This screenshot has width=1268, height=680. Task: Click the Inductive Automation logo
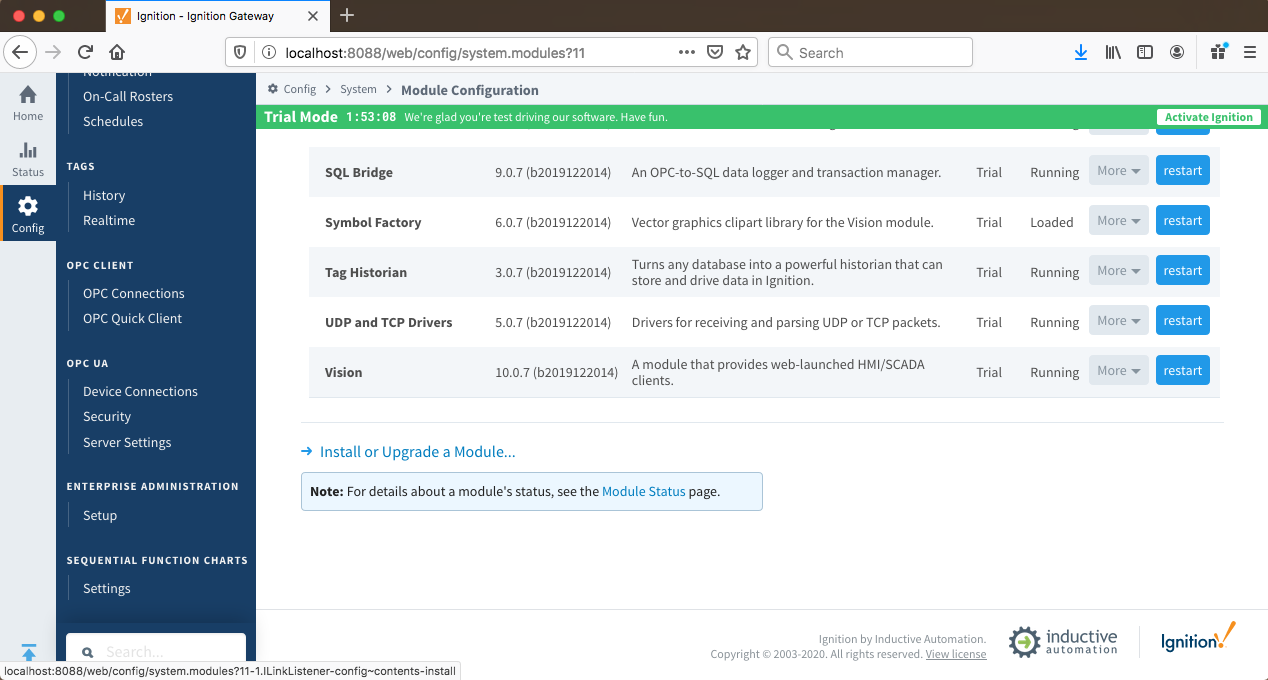click(1062, 641)
